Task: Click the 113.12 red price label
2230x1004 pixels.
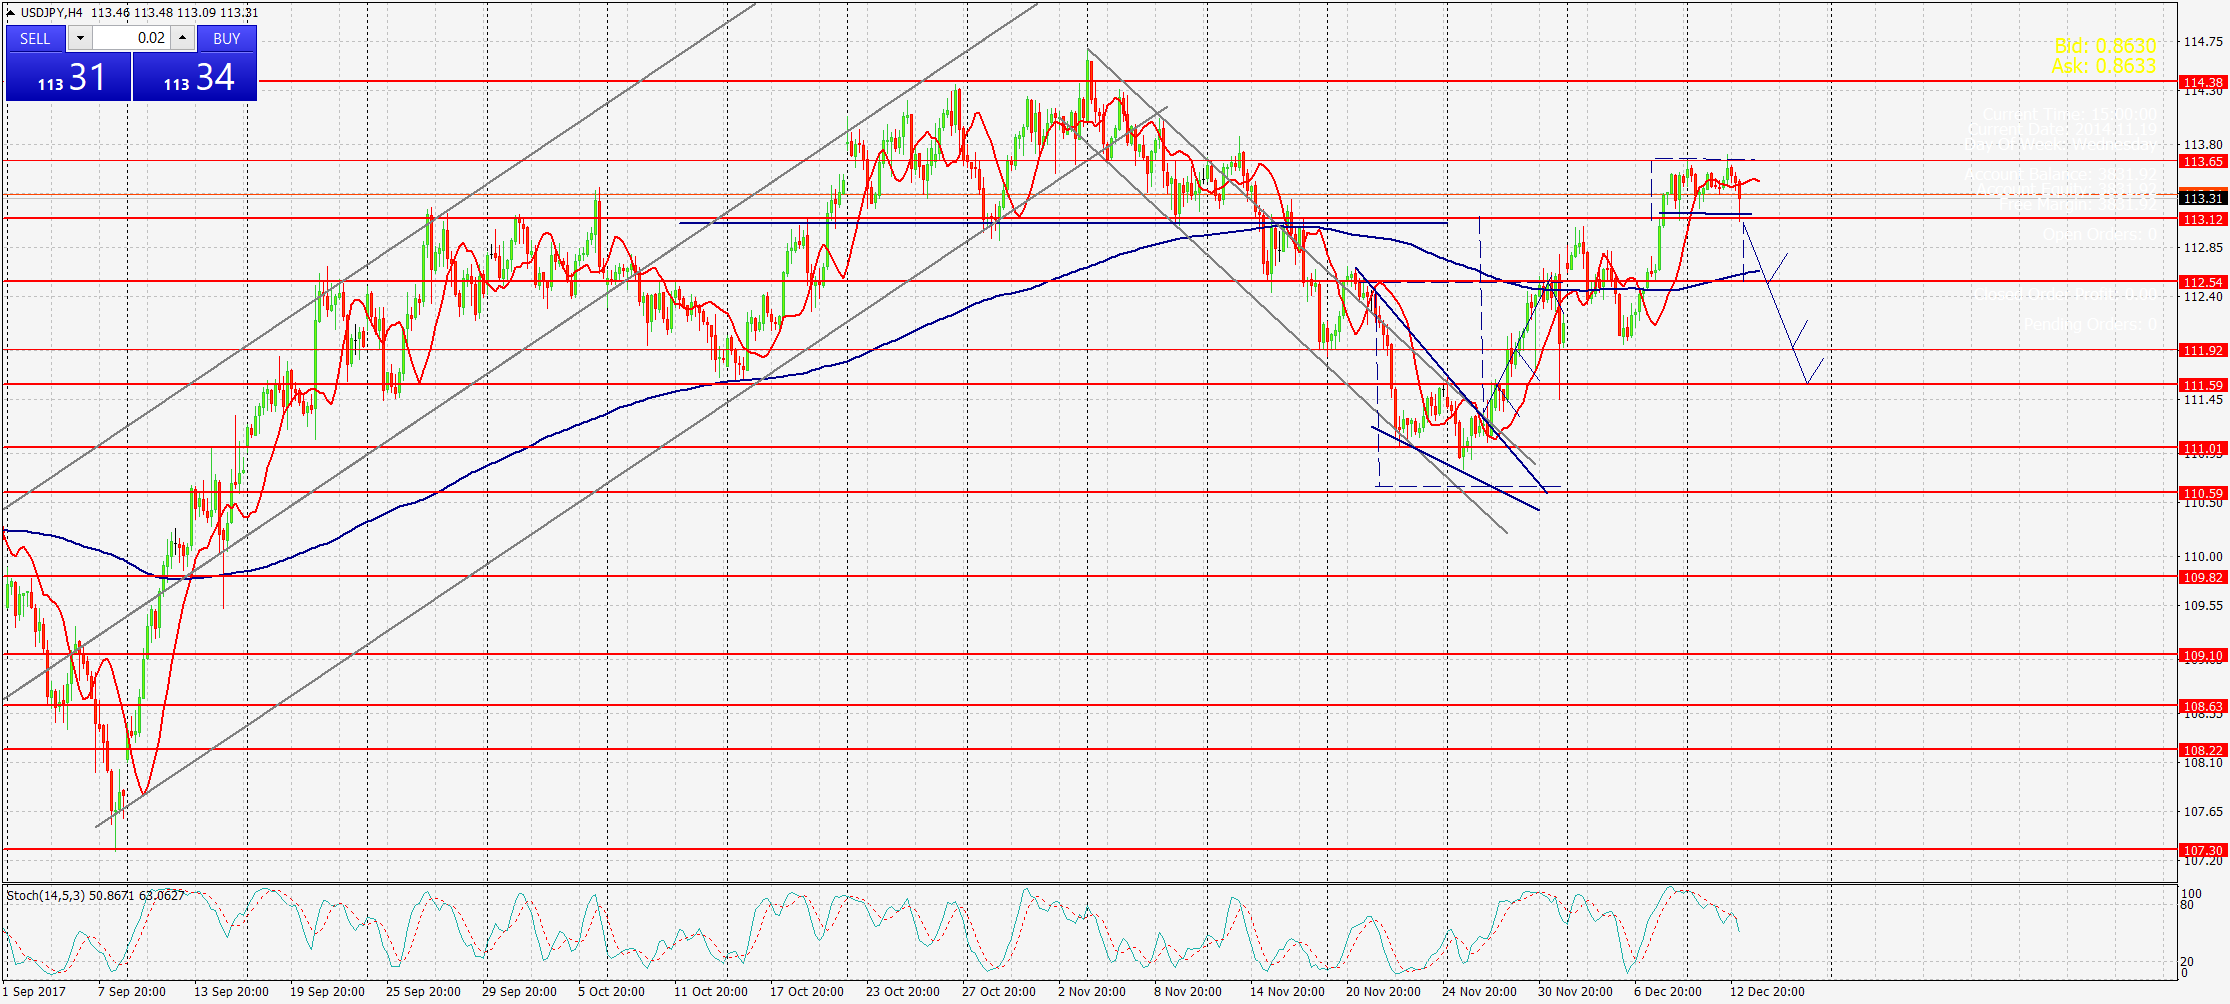Action: point(2203,219)
